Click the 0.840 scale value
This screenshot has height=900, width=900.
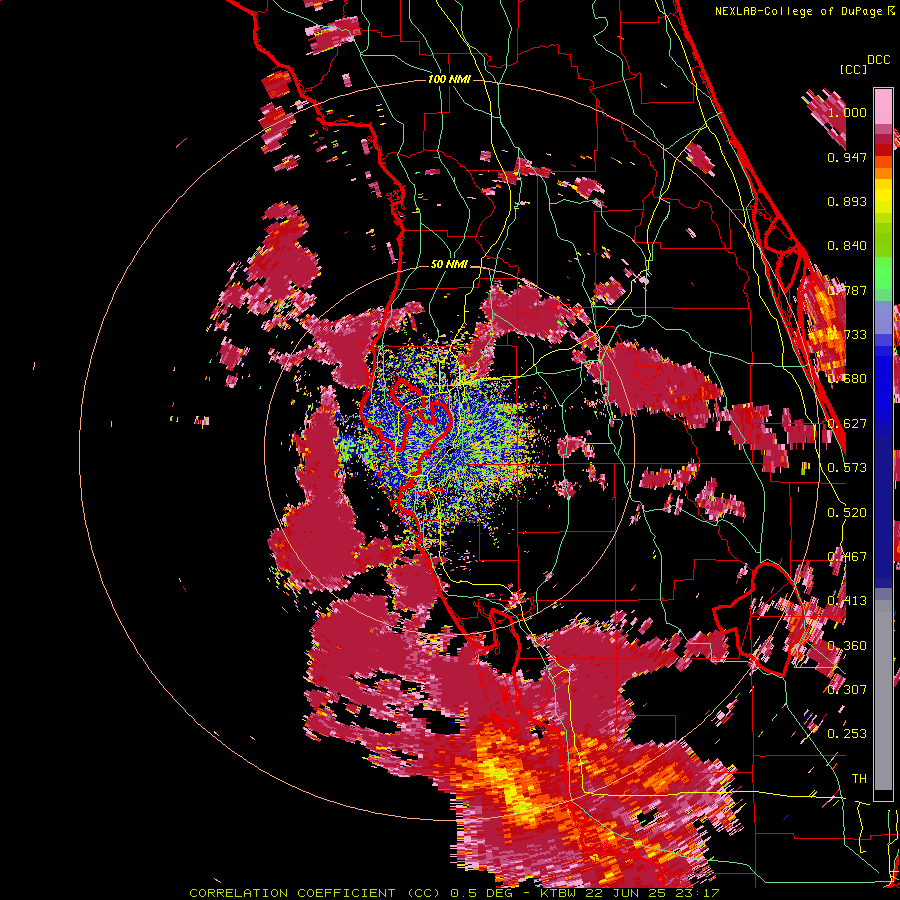coord(847,246)
